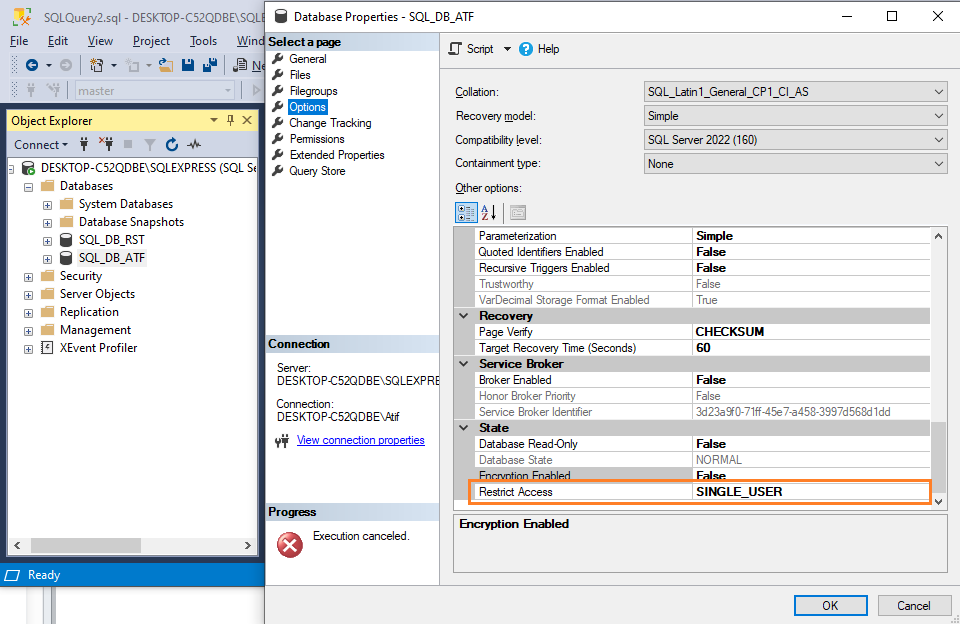Click the greyed Change Connection icon
Image resolution: width=960 pixels, height=624 pixels.
click(54, 91)
